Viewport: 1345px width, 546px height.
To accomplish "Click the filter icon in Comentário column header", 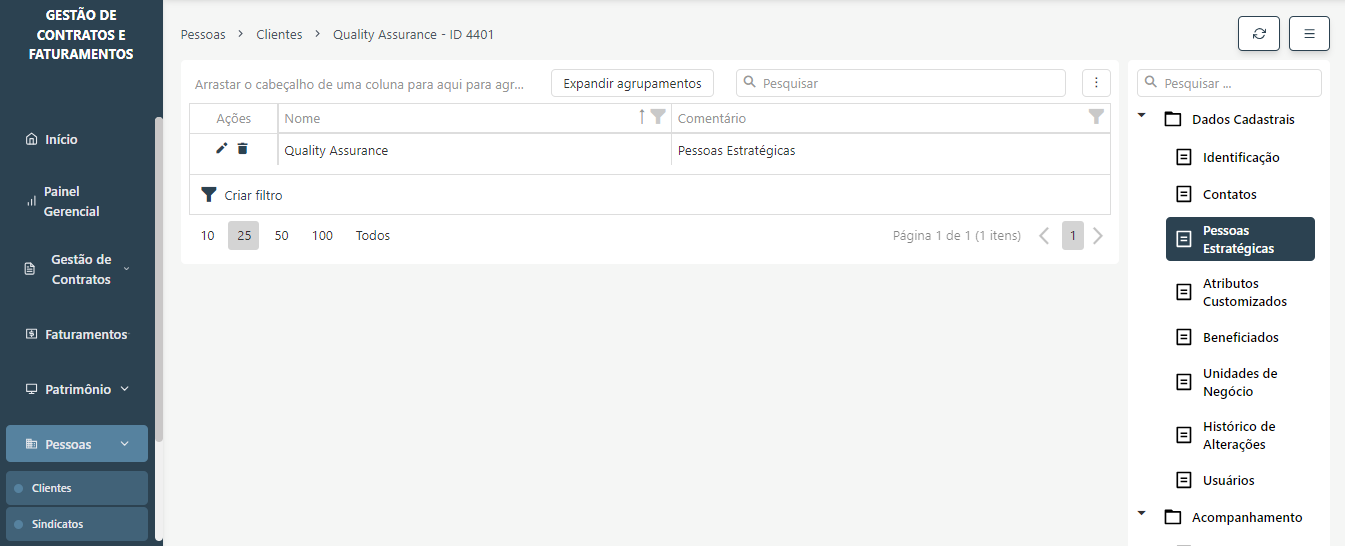I will tap(1096, 117).
